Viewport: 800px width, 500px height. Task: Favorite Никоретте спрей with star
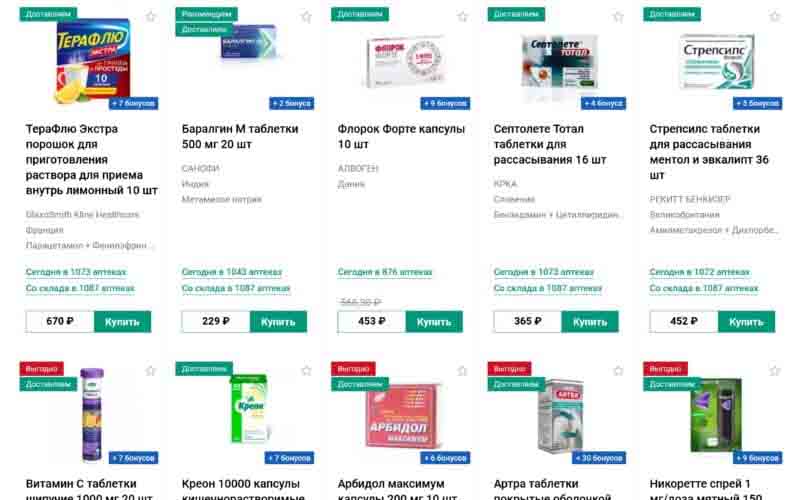(774, 370)
